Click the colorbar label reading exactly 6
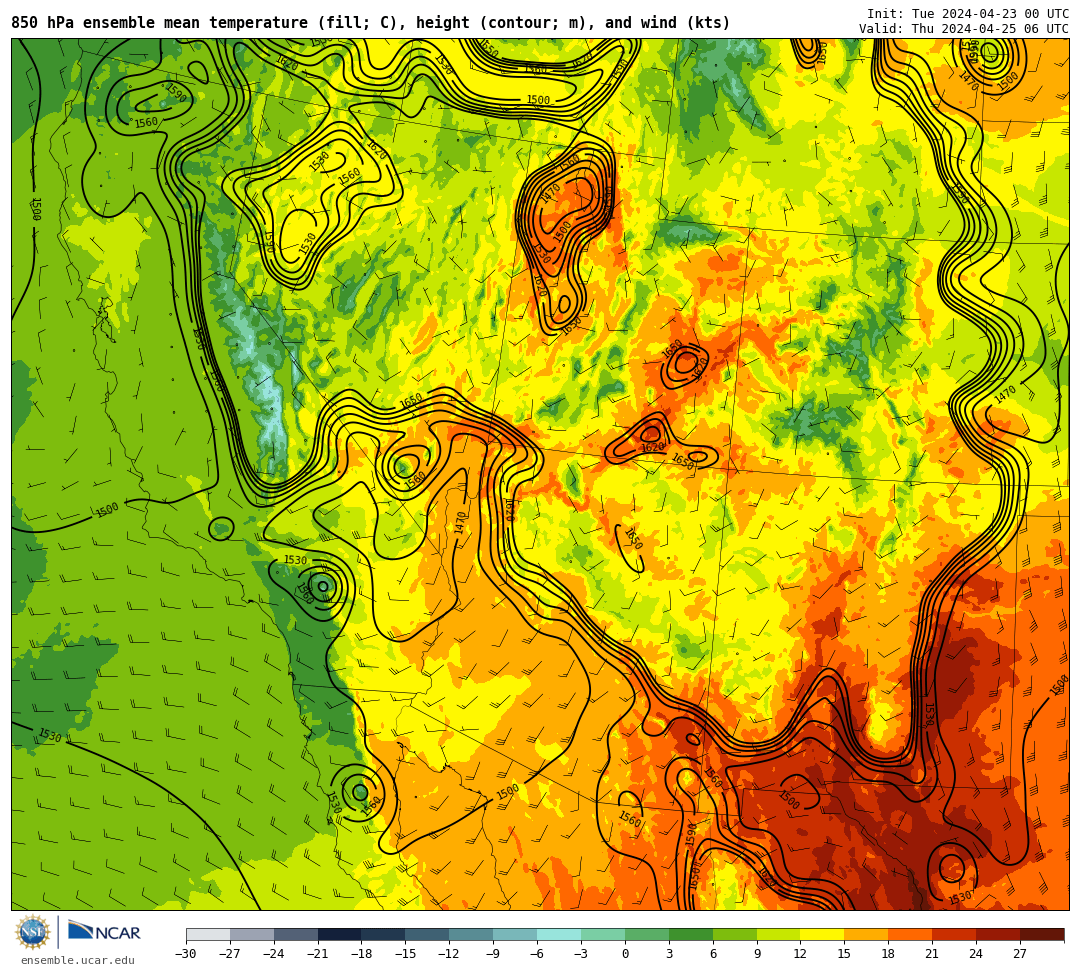This screenshot has width=1080, height=973. (713, 954)
